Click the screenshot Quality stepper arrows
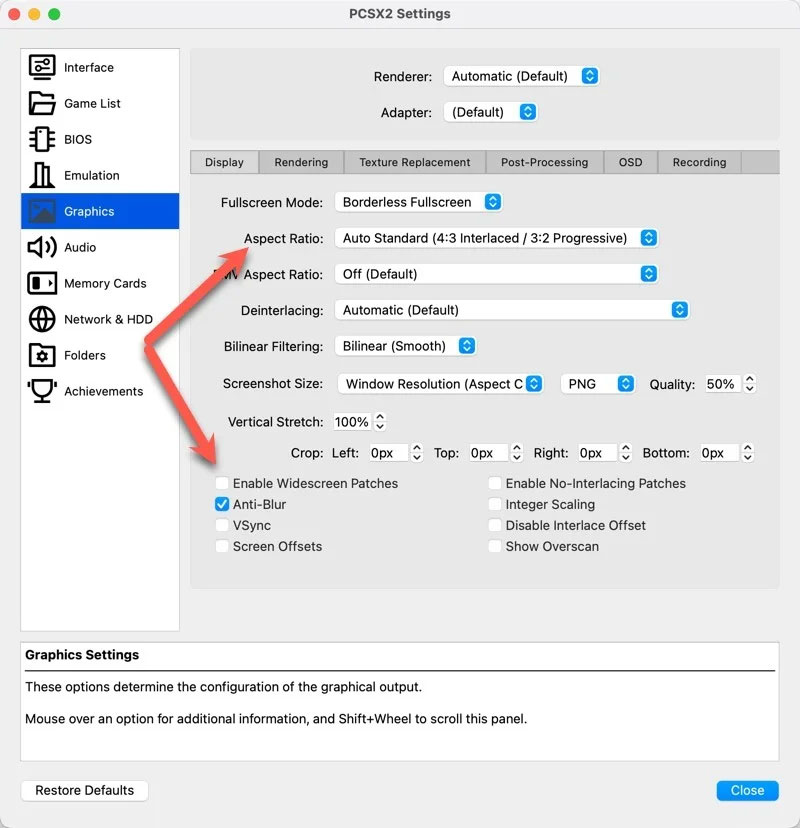This screenshot has width=800, height=828. coord(749,384)
